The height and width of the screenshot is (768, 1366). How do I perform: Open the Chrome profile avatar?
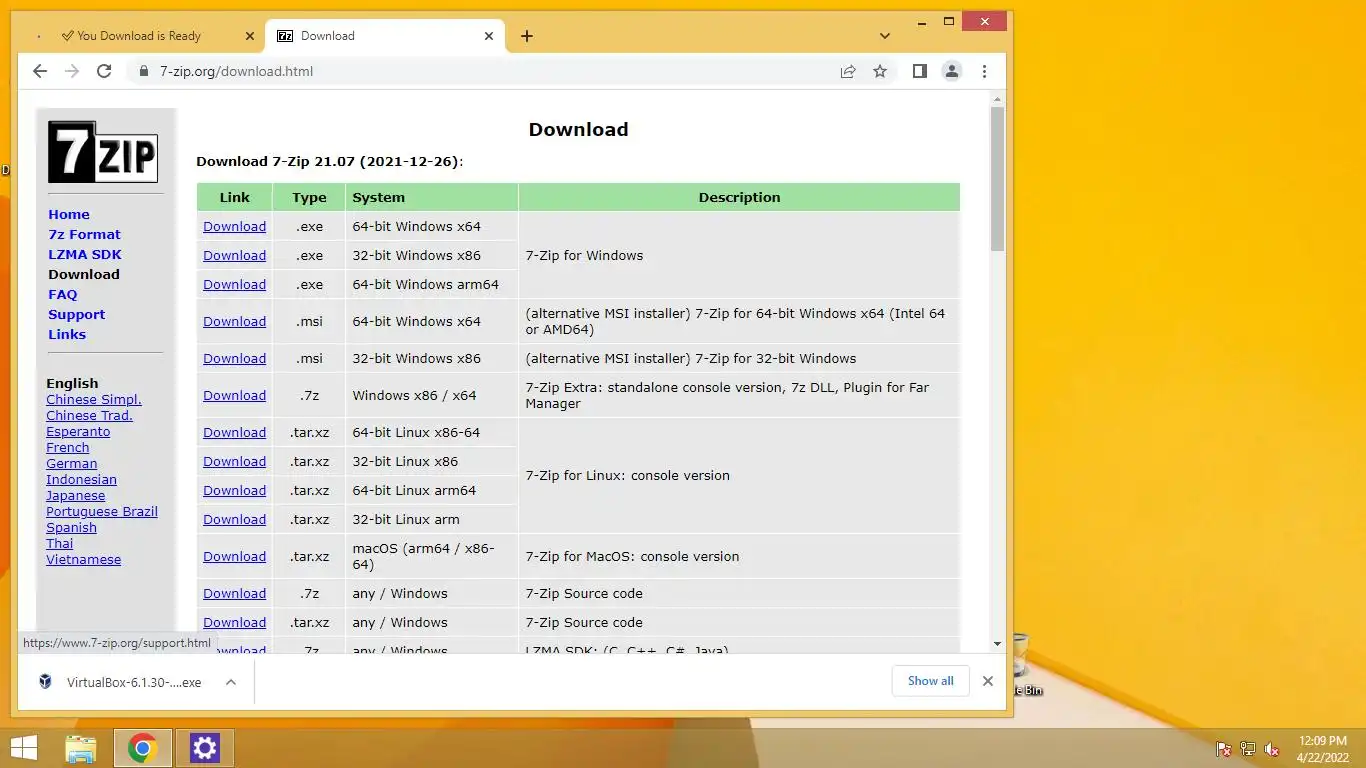(x=952, y=71)
